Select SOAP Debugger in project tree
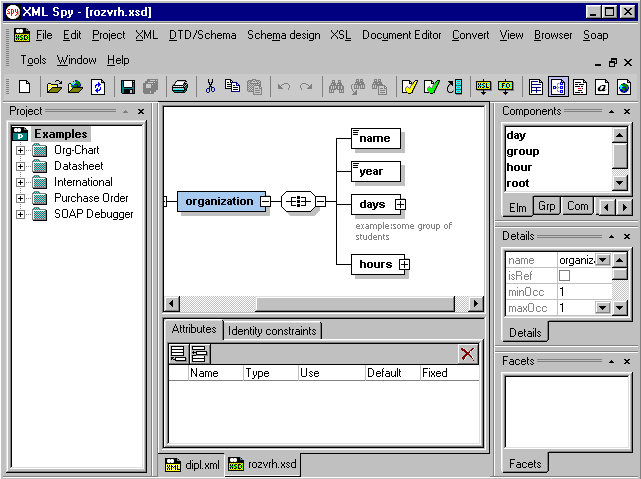 click(93, 214)
